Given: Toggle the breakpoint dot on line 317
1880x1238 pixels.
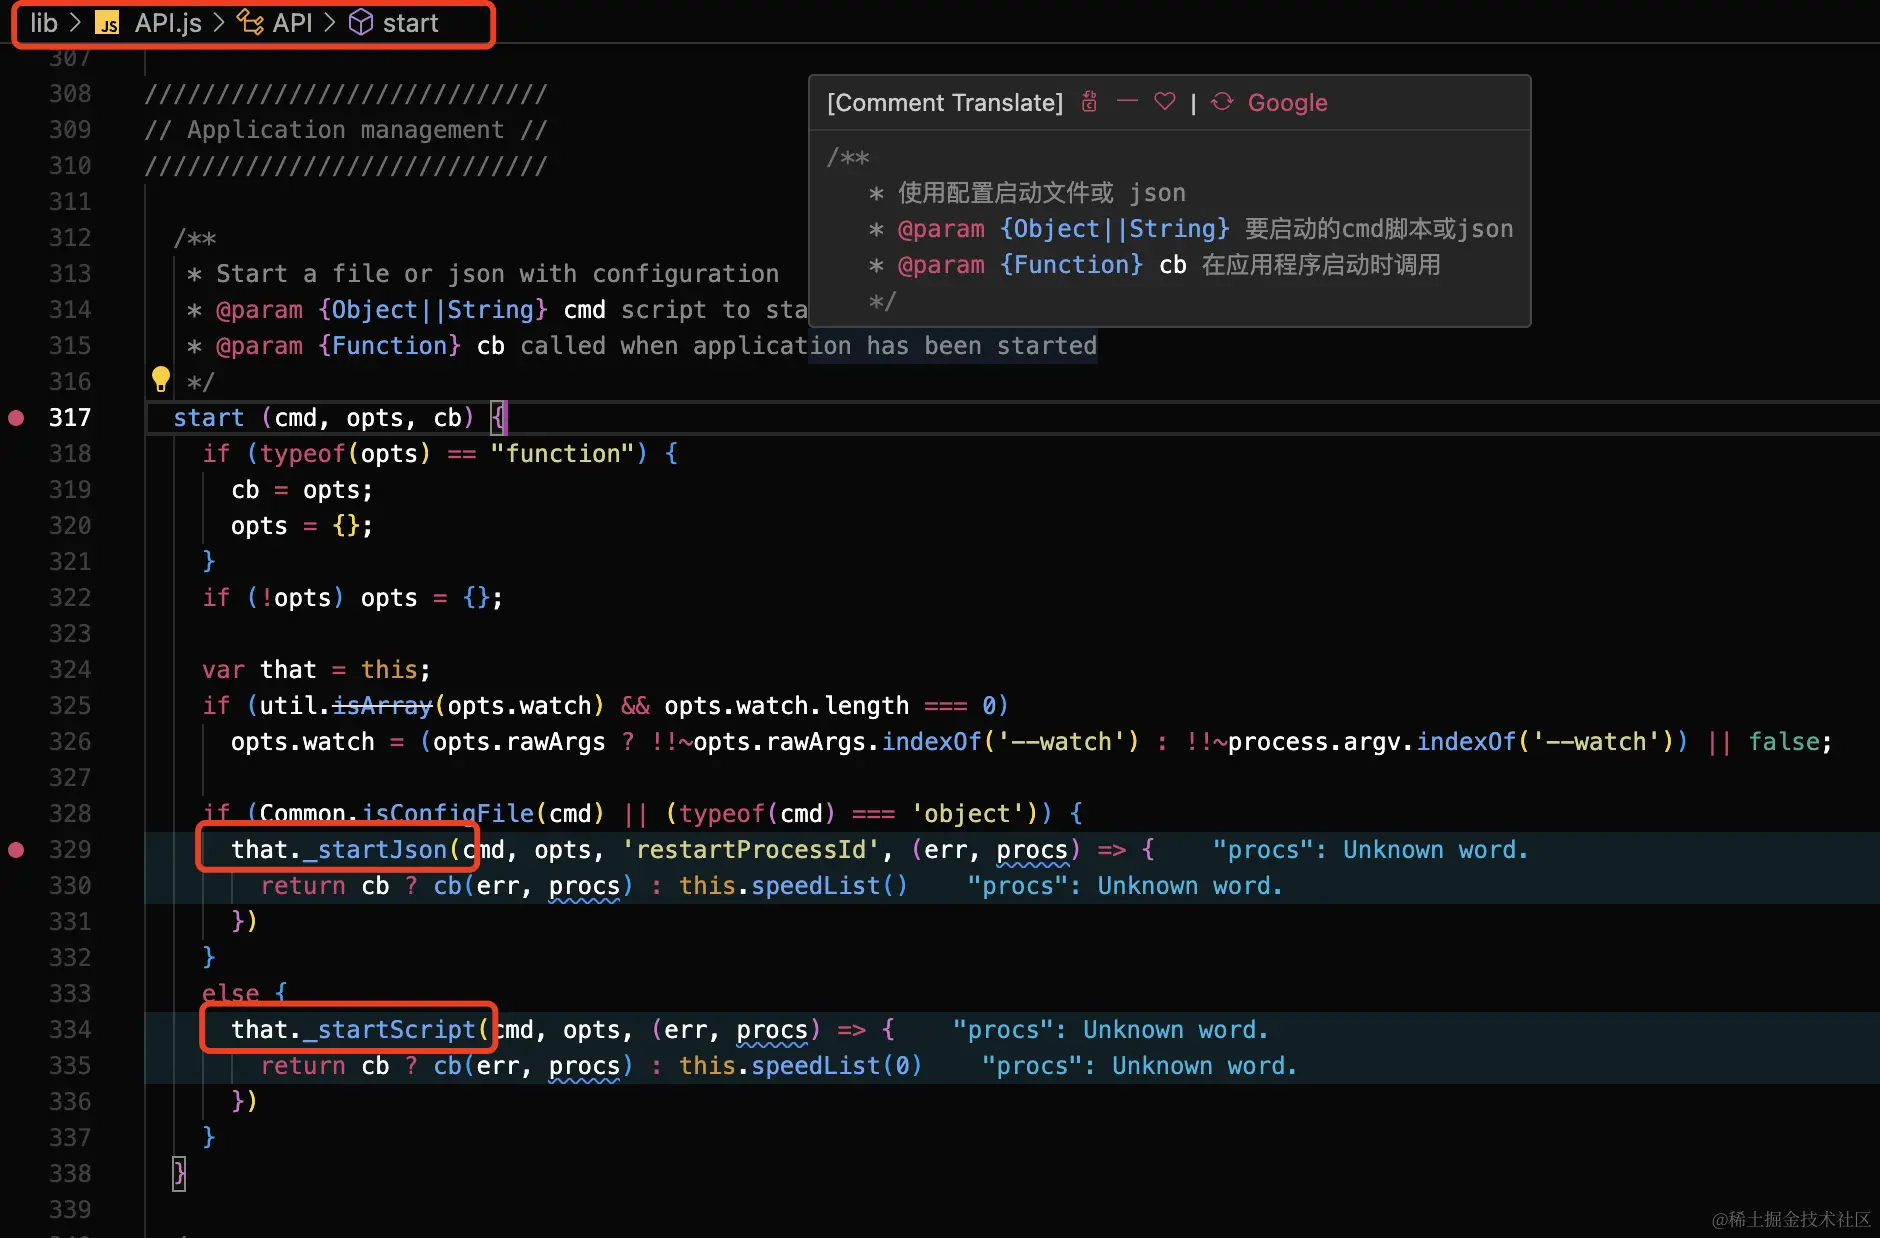Looking at the screenshot, I should click(16, 418).
